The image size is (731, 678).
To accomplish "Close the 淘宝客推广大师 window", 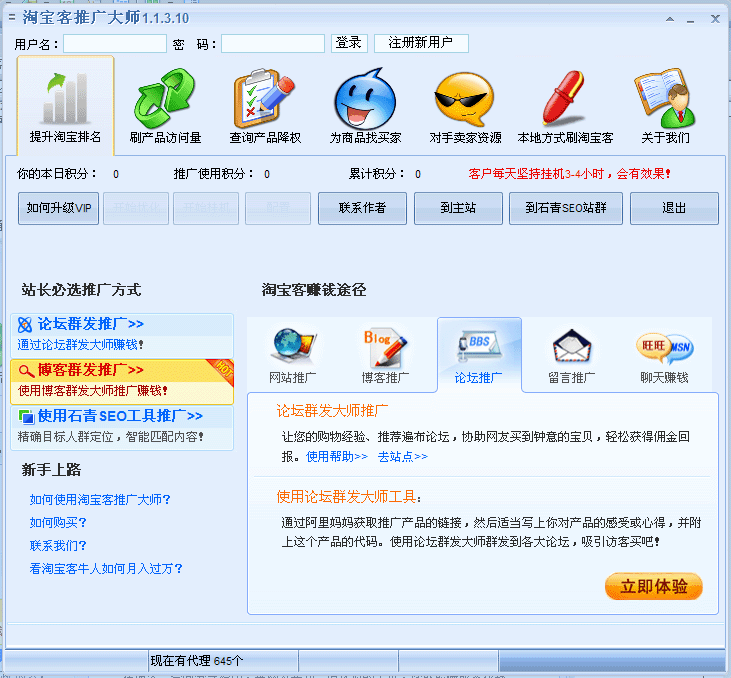I will click(x=715, y=19).
